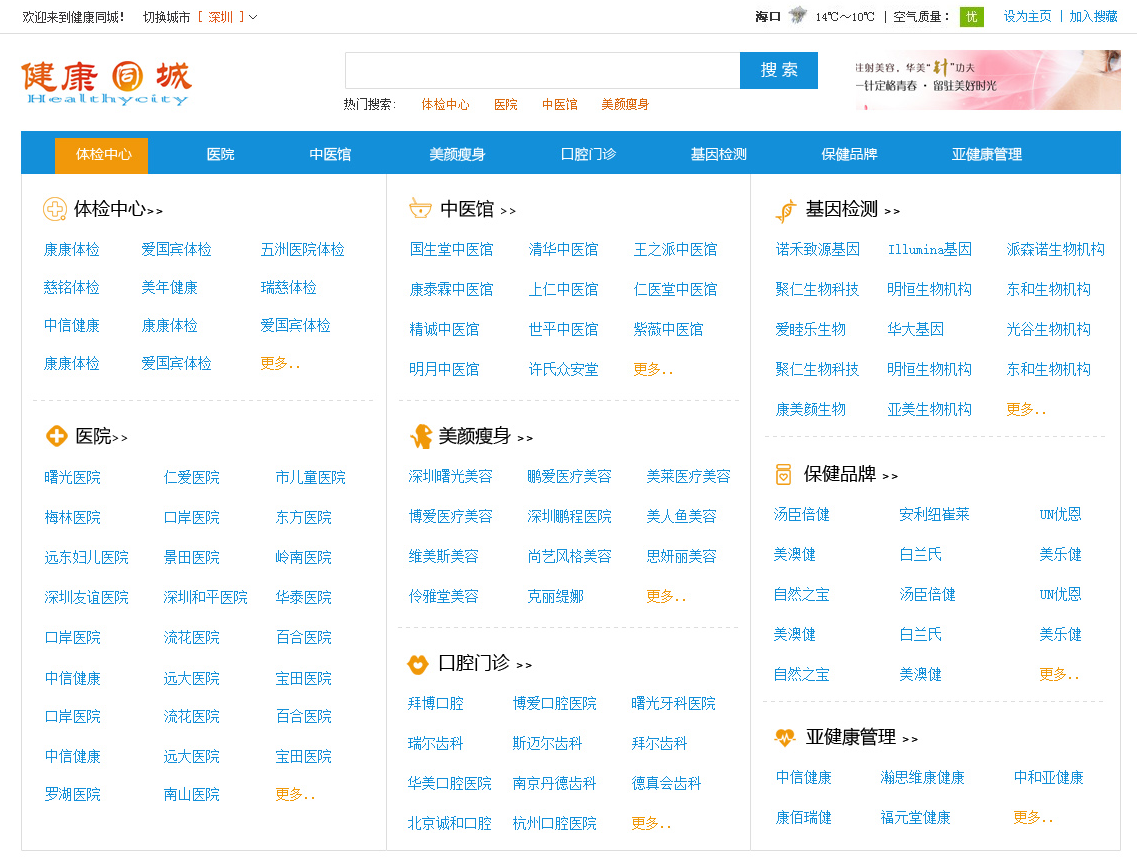
Task: Click the 体检中心 cross icon
Action: (x=57, y=210)
